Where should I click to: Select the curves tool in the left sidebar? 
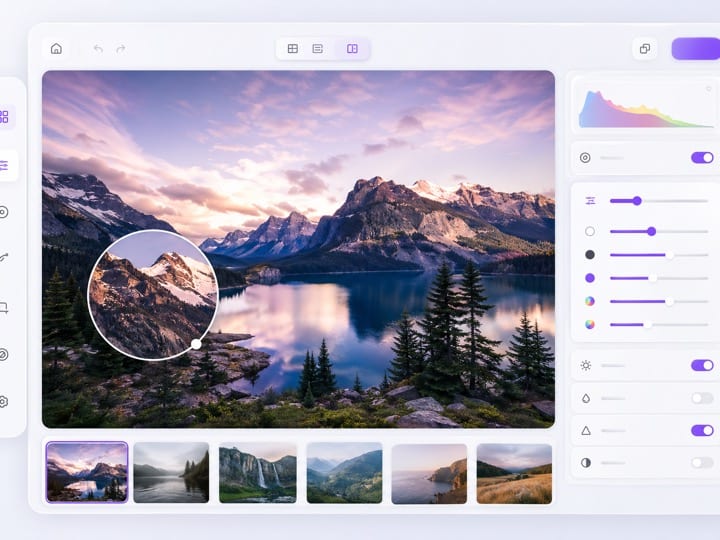click(x=4, y=257)
